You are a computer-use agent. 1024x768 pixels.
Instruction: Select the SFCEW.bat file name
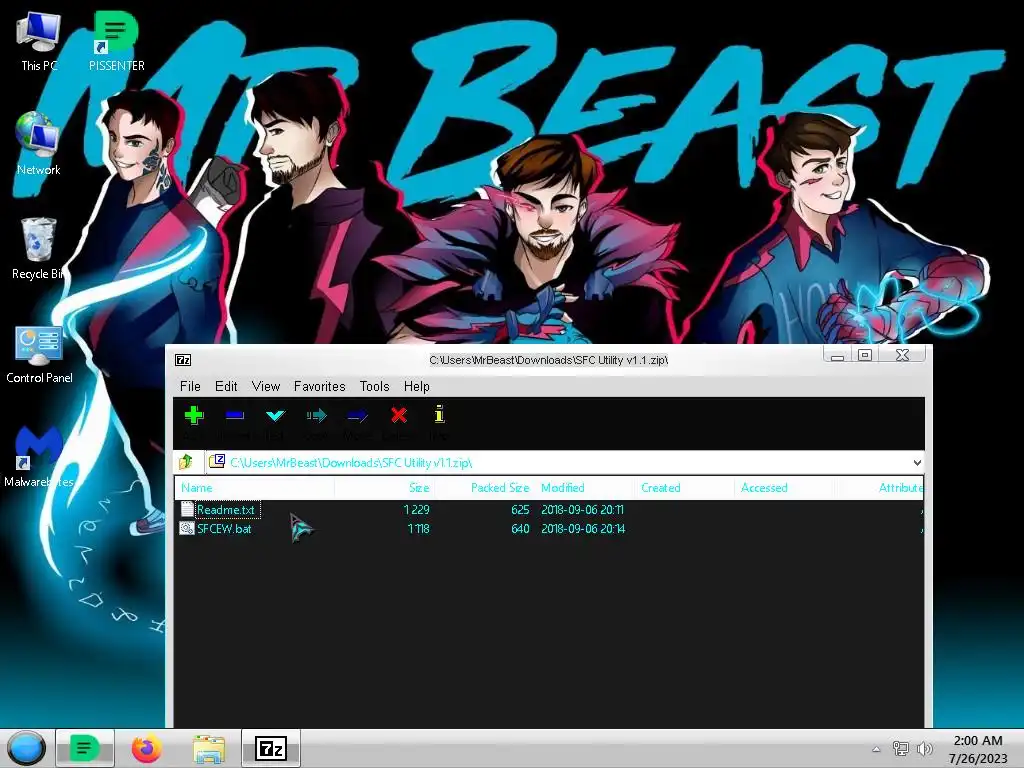click(x=224, y=528)
